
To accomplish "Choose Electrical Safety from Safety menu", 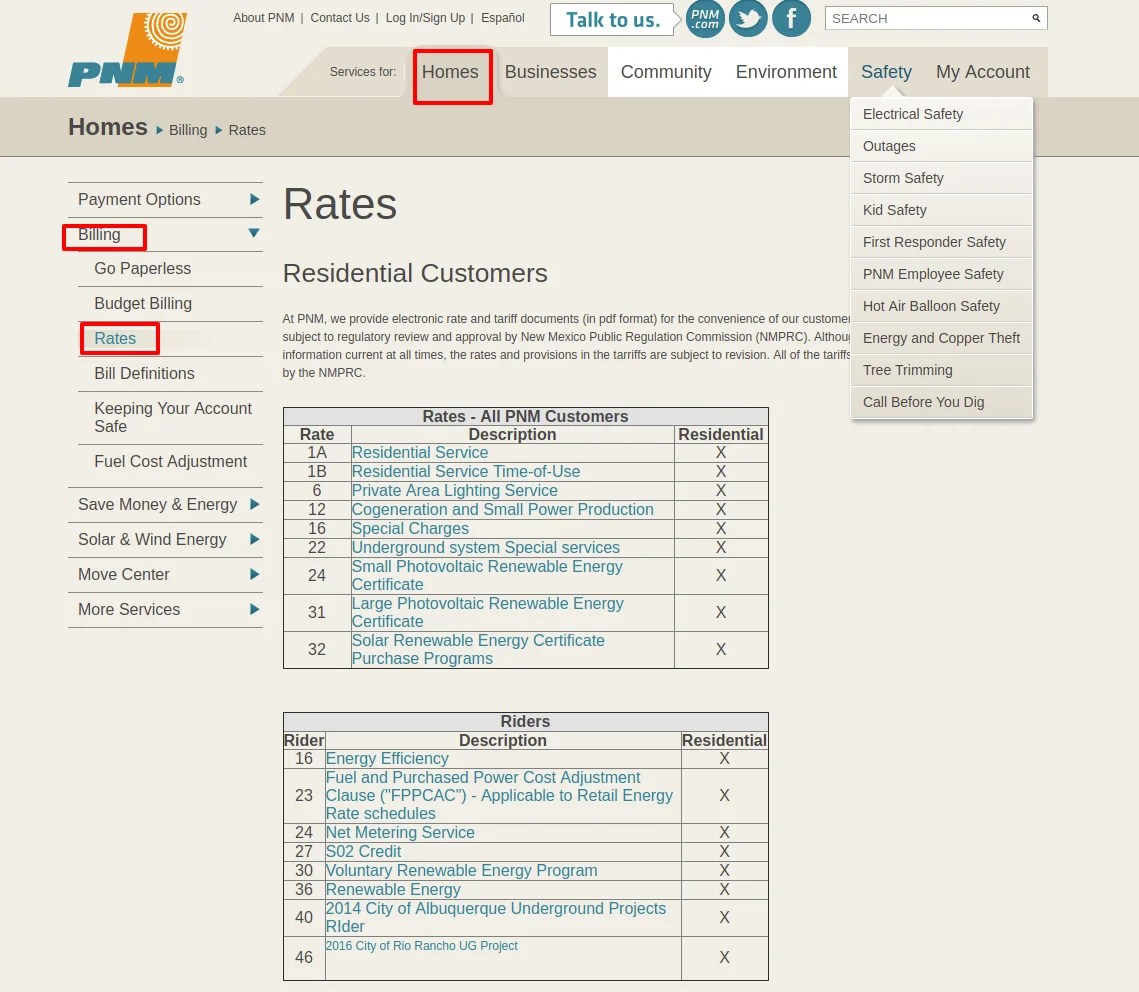I will (941, 114).
